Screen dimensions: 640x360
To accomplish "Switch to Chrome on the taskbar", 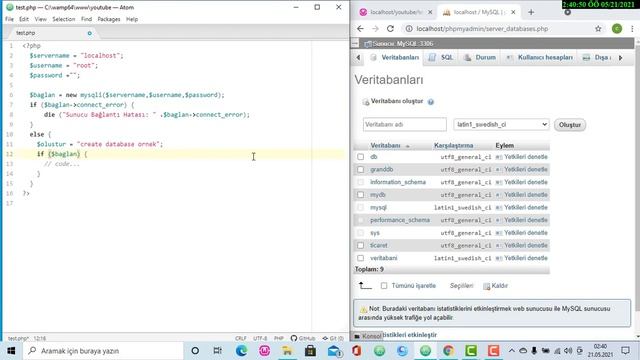I will 448,351.
